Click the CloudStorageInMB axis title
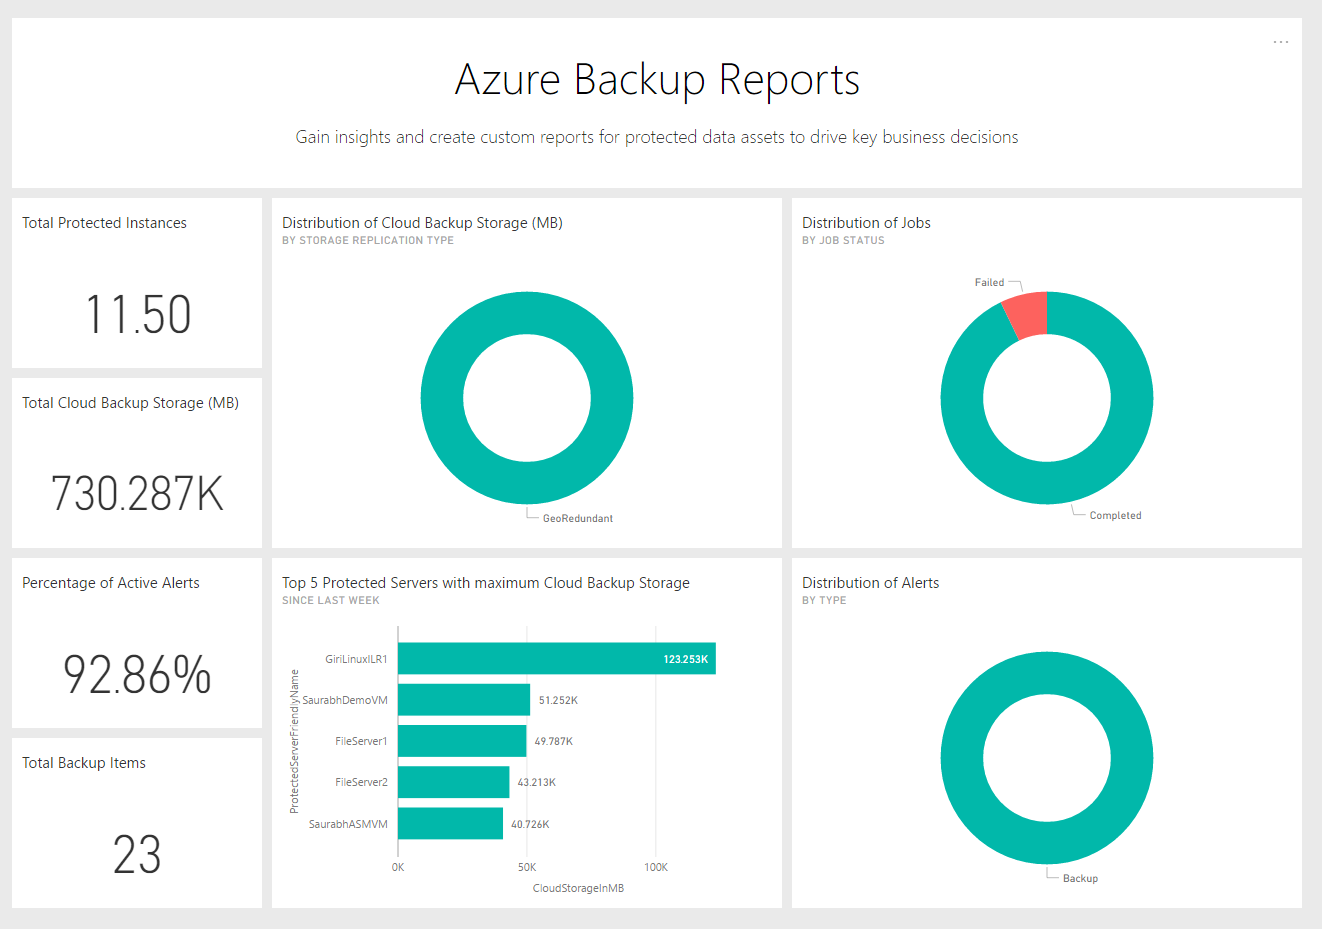The width and height of the screenshot is (1322, 929). [578, 888]
